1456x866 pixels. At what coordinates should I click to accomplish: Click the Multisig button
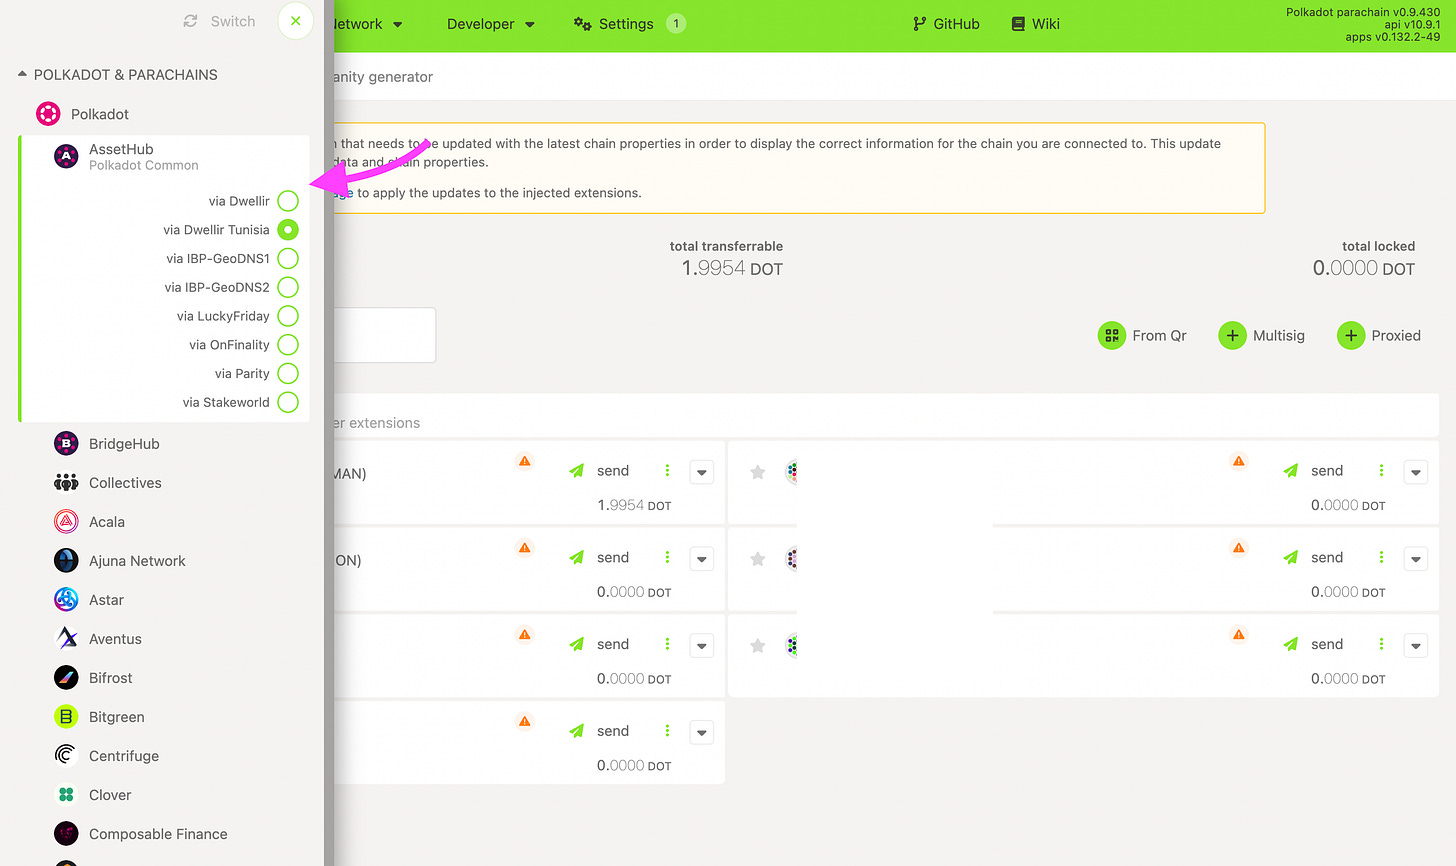coord(1262,336)
